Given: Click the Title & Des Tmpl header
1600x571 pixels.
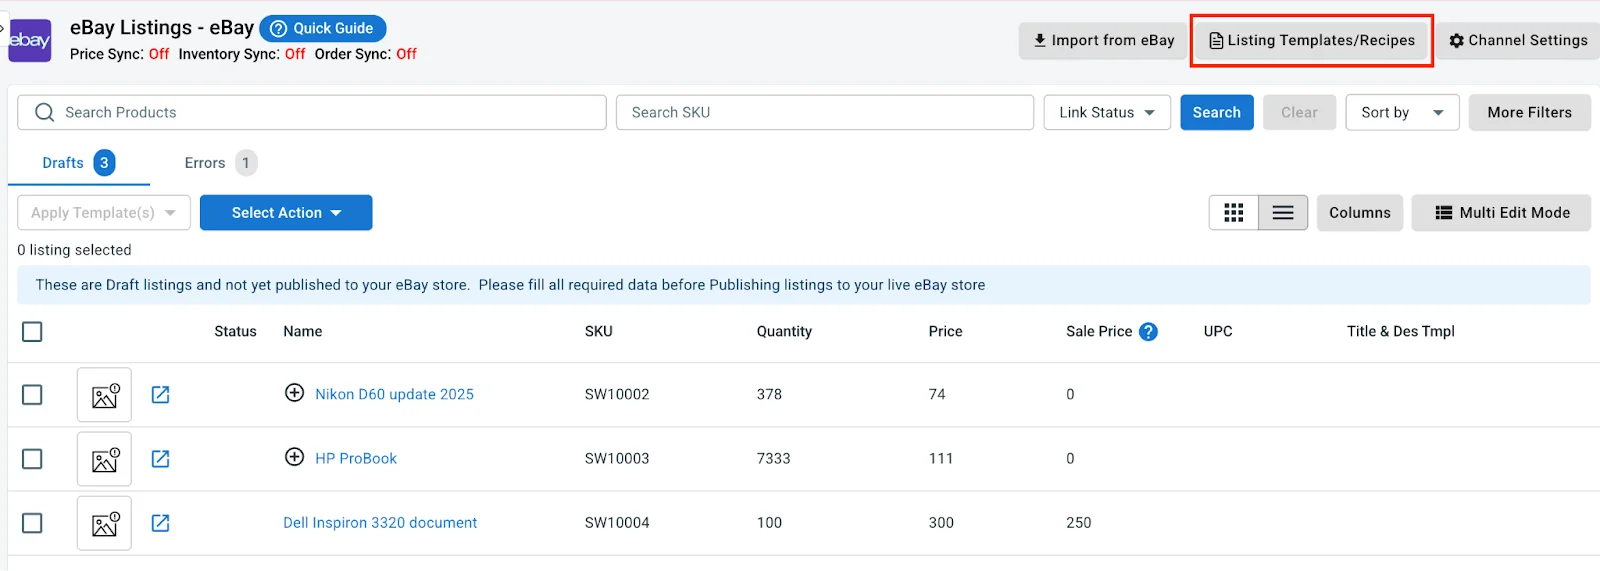Looking at the screenshot, I should [x=1400, y=331].
